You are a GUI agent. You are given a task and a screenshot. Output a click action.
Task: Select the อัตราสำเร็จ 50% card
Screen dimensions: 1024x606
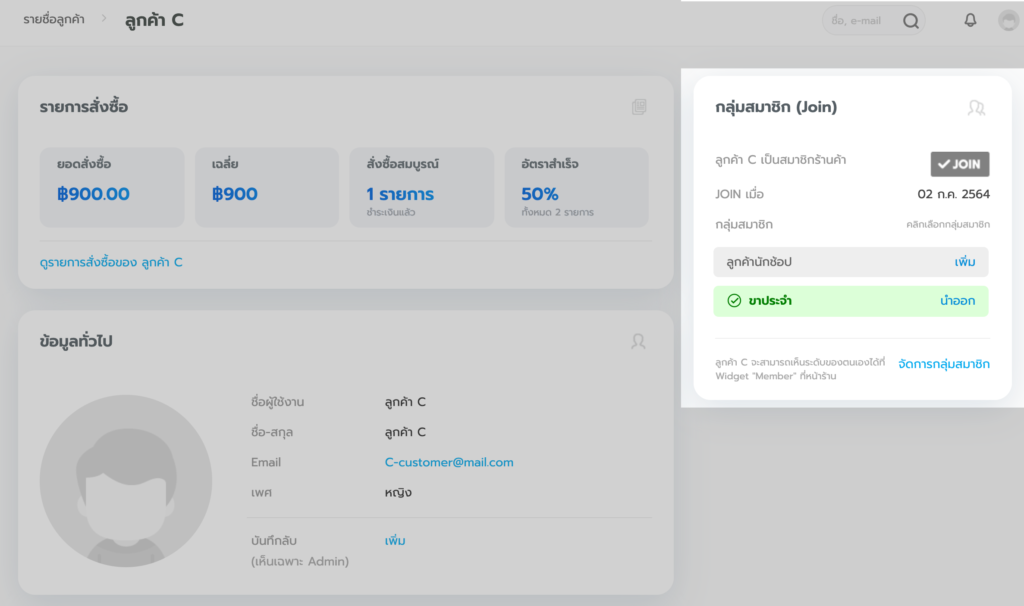click(576, 187)
